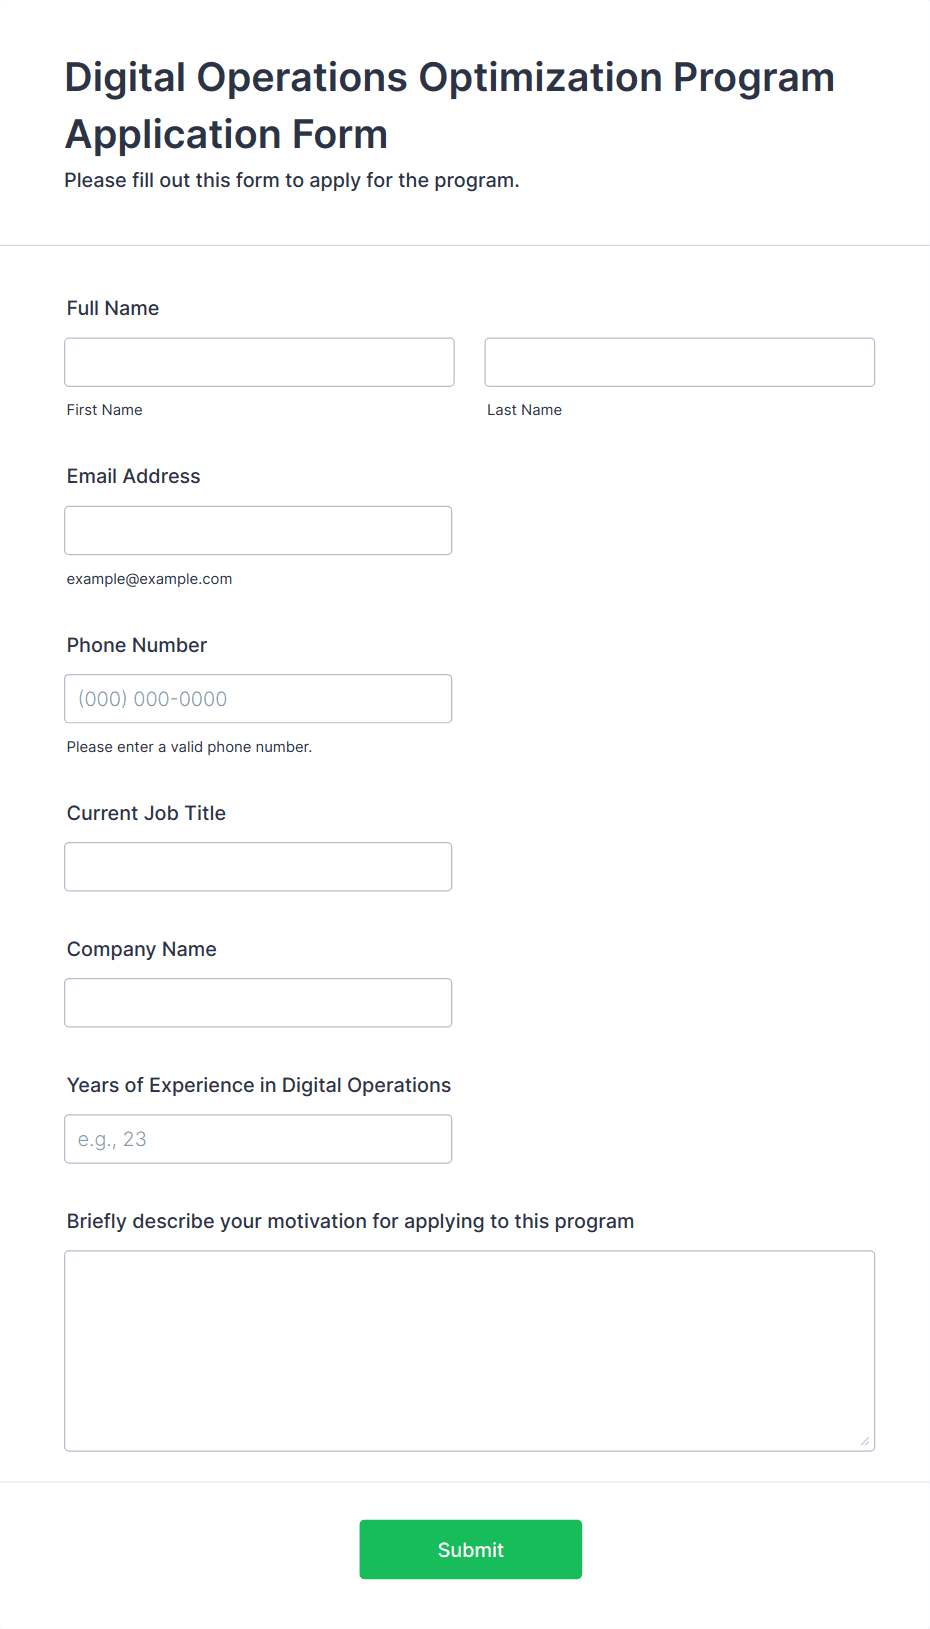Click inside the motivation description textarea
Image resolution: width=930 pixels, height=1629 pixels.
pos(470,1350)
